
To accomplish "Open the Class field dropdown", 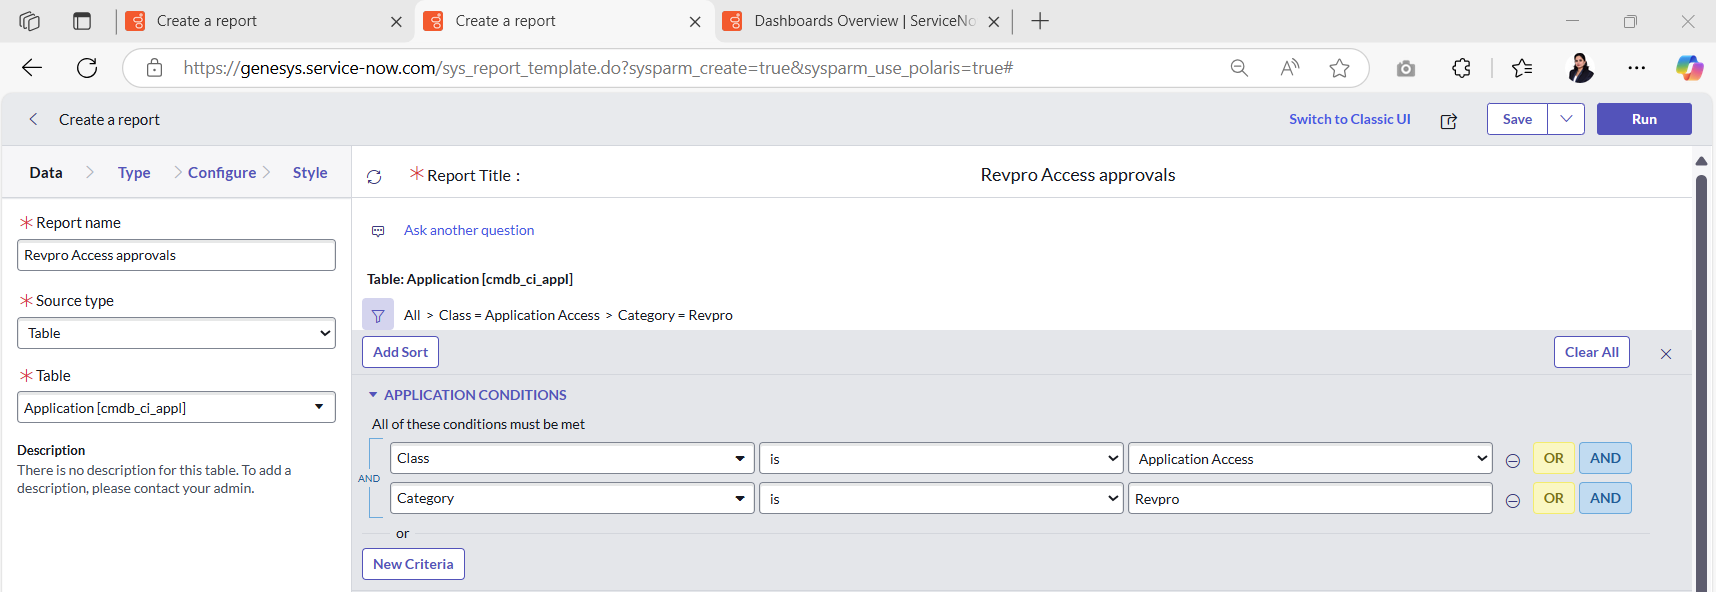I will click(x=572, y=458).
